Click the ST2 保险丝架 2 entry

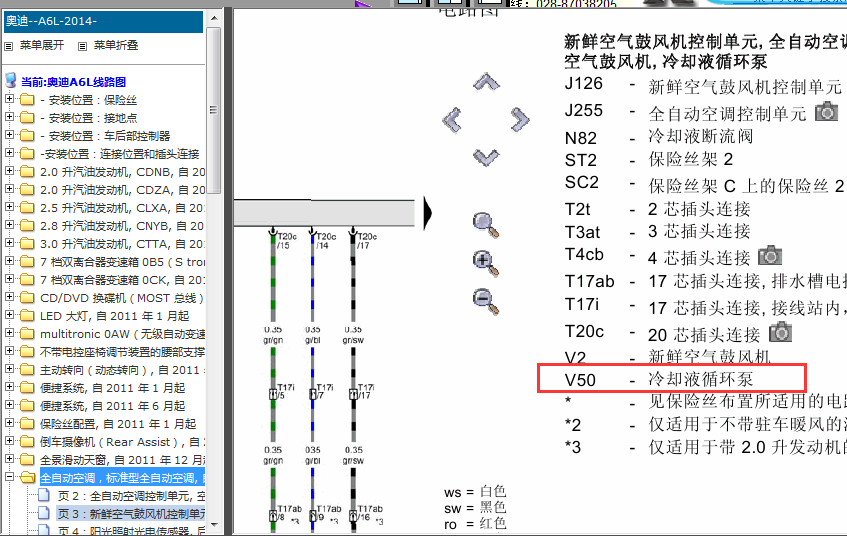click(649, 160)
